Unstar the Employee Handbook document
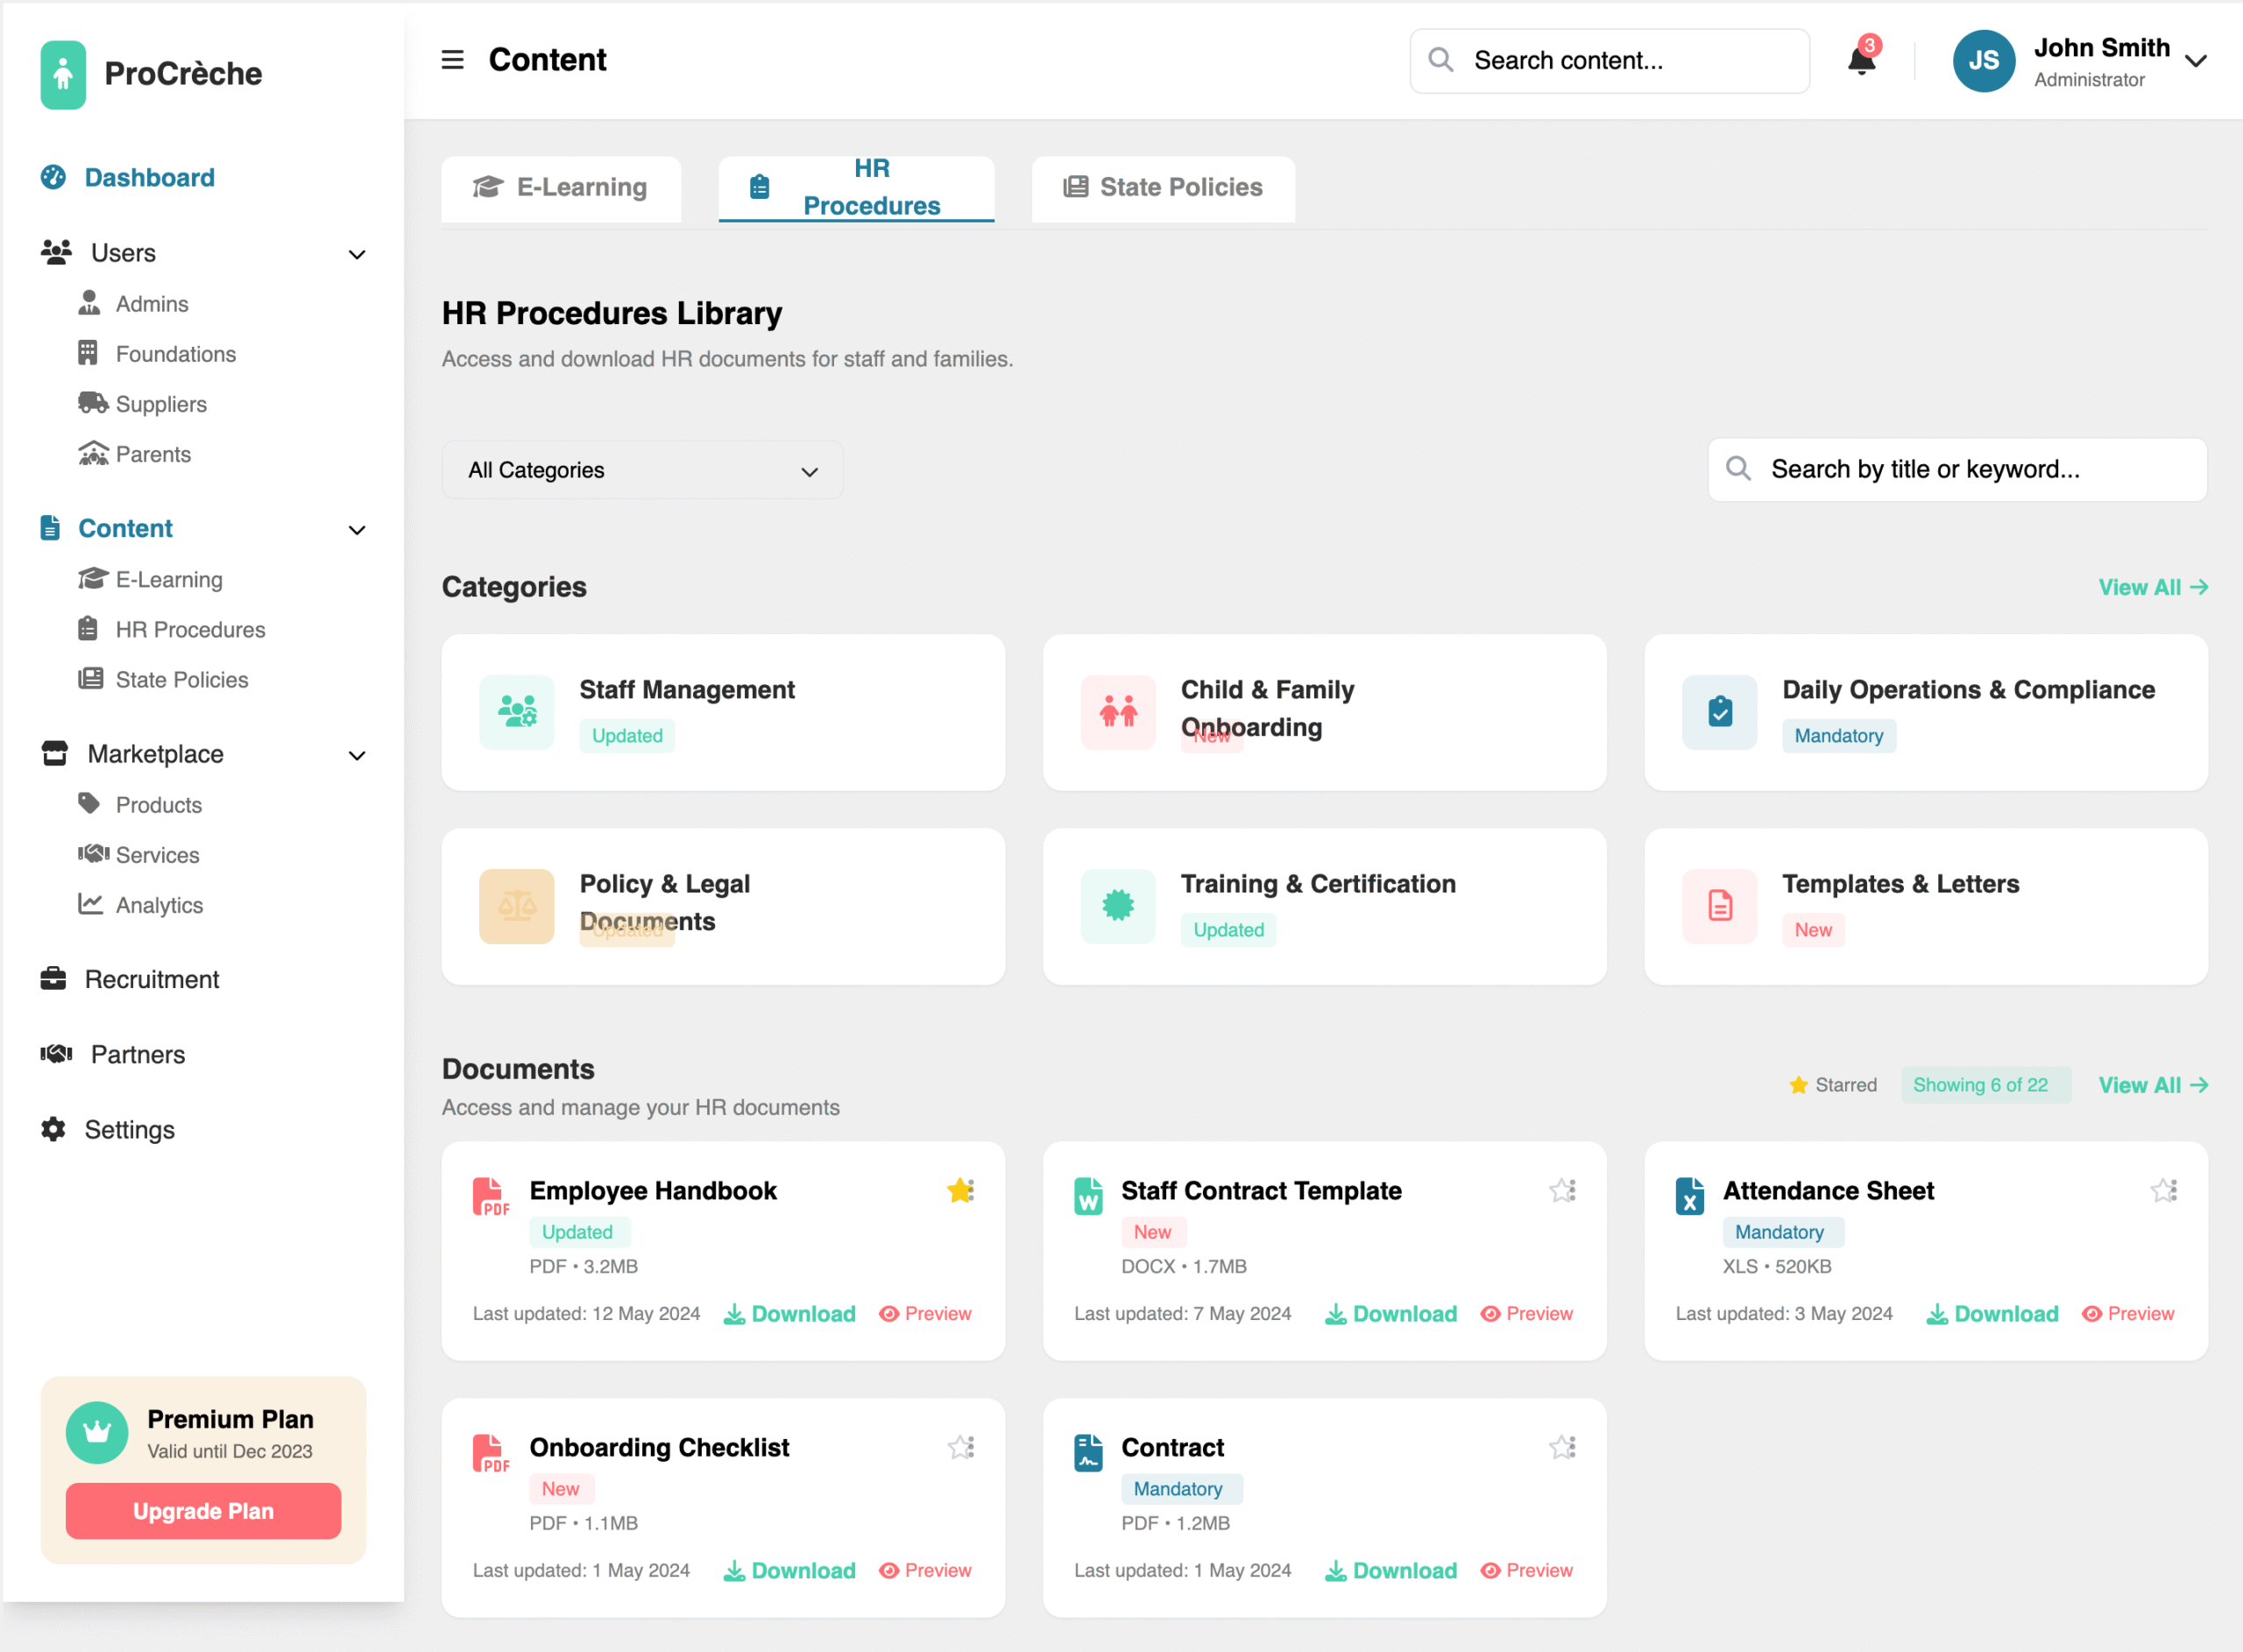Screen dimensions: 2243x1652 [960, 1190]
